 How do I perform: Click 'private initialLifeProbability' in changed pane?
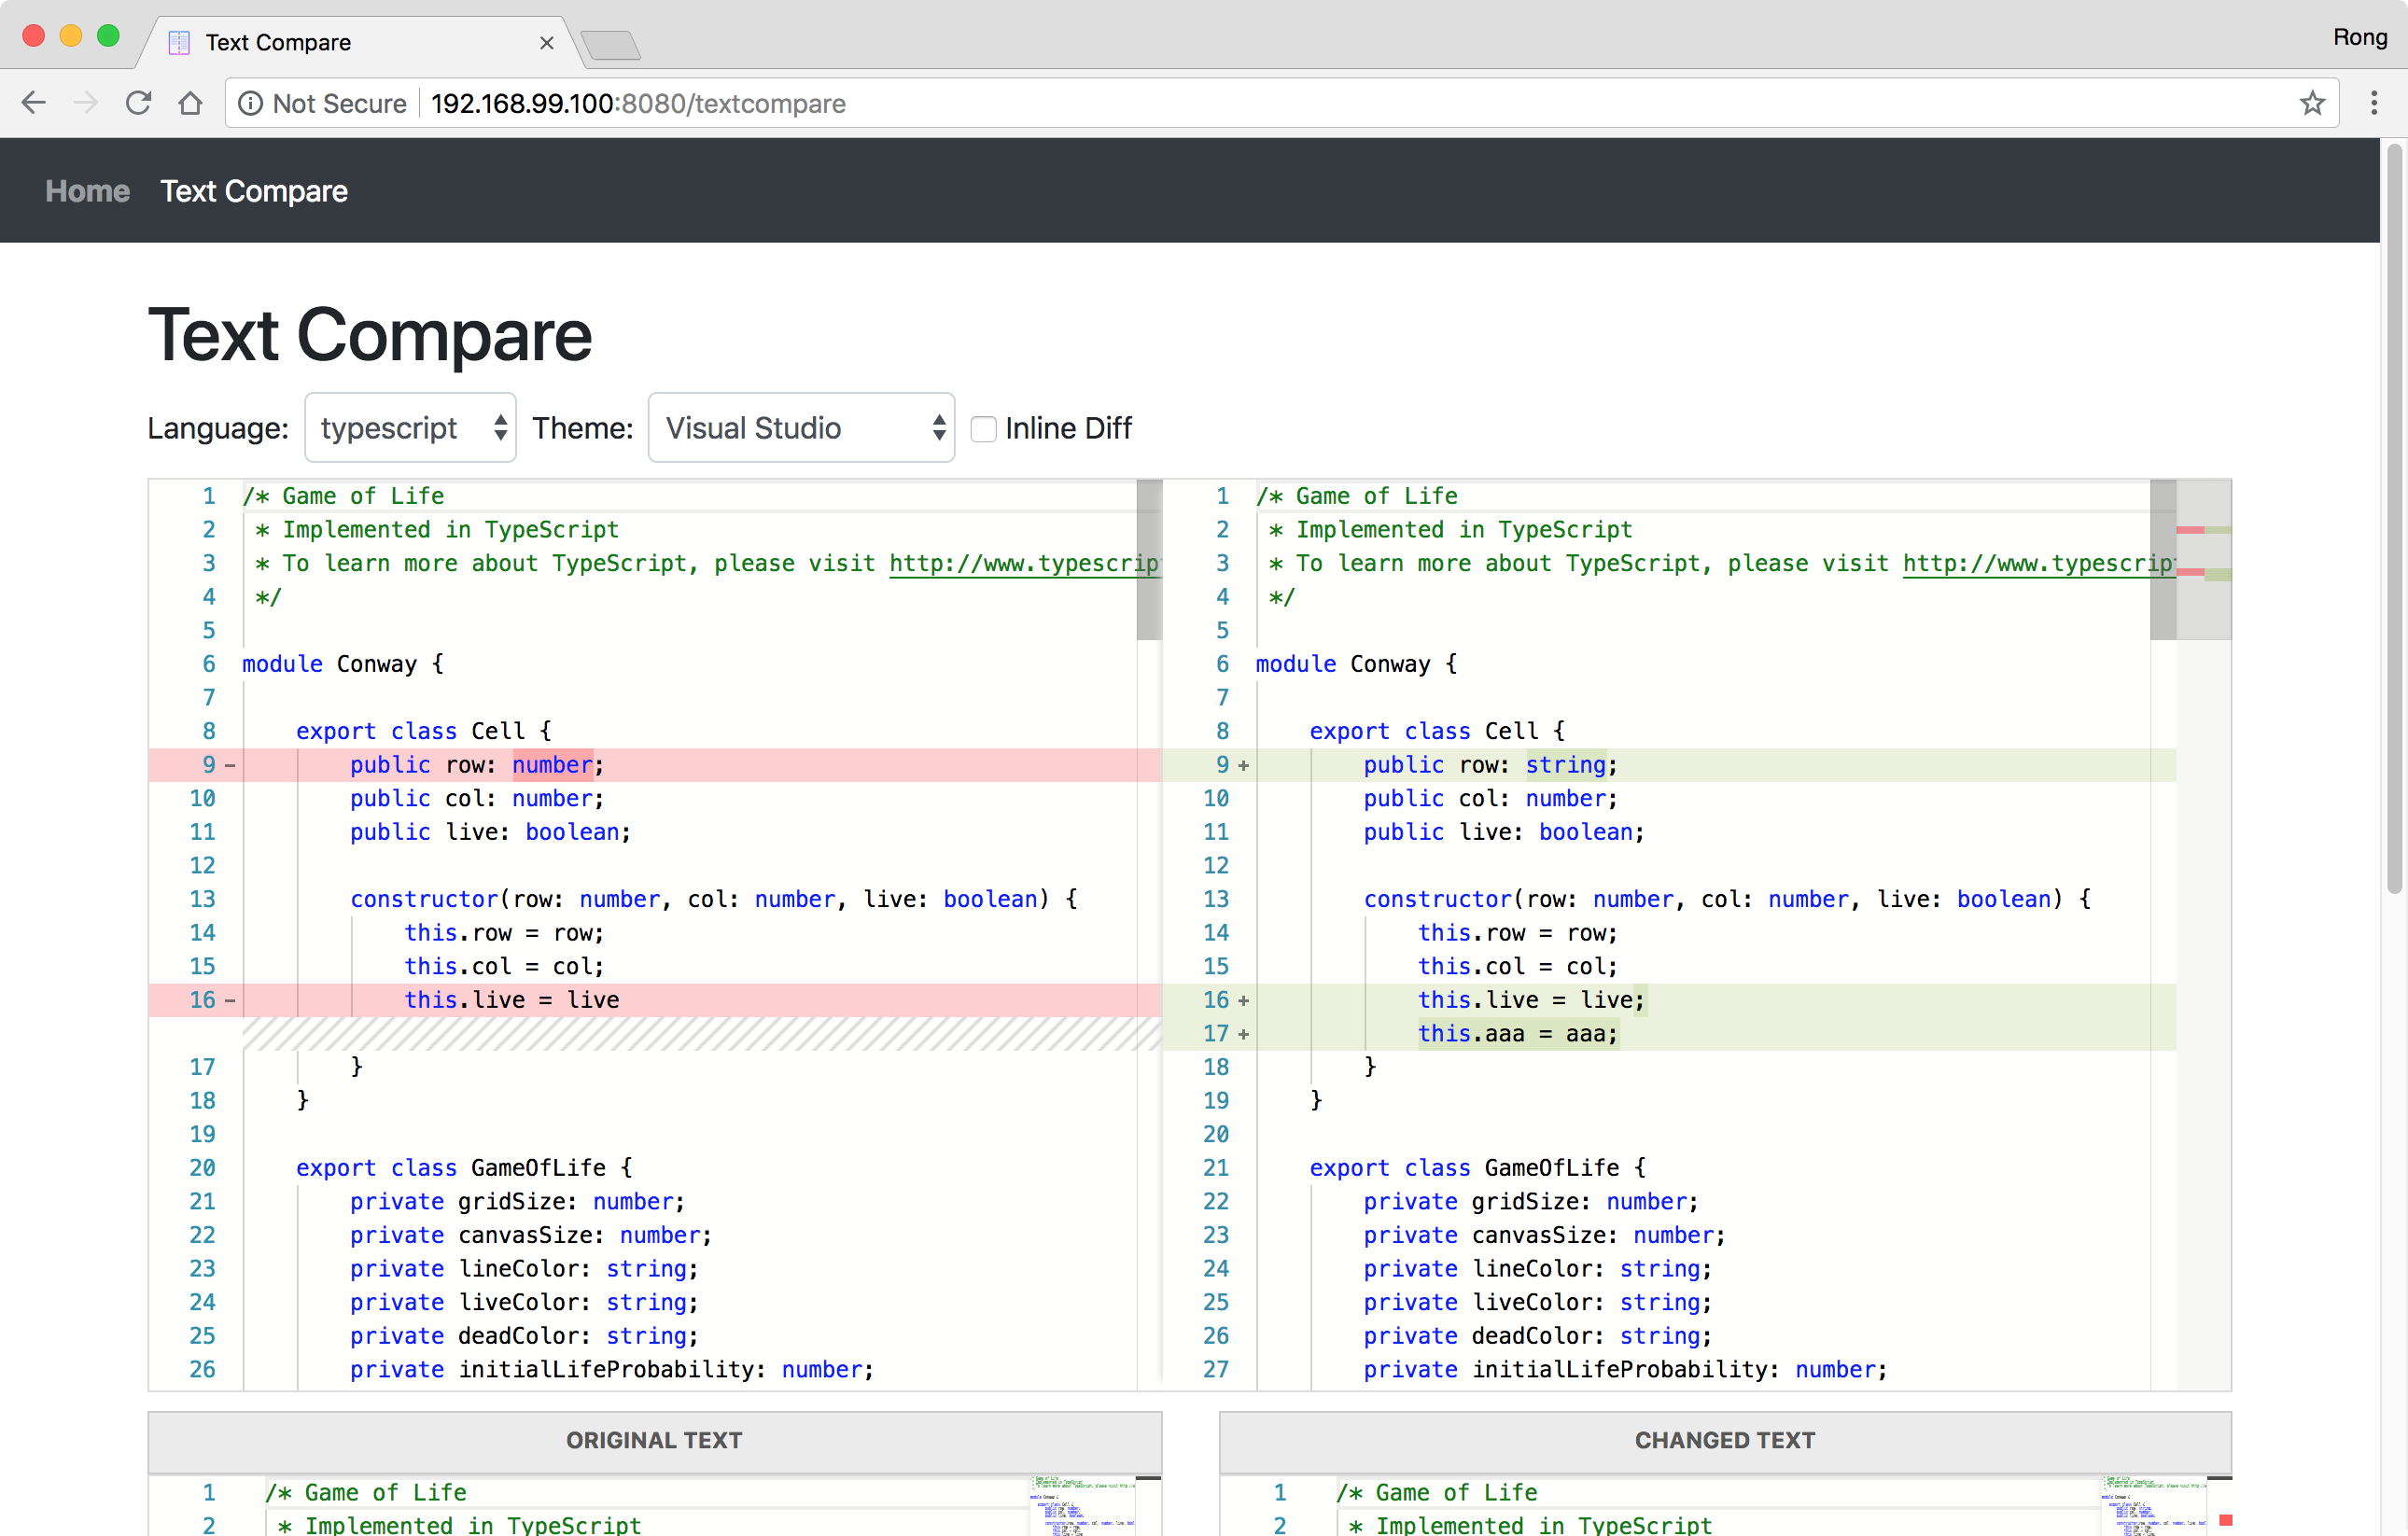click(x=1570, y=1370)
